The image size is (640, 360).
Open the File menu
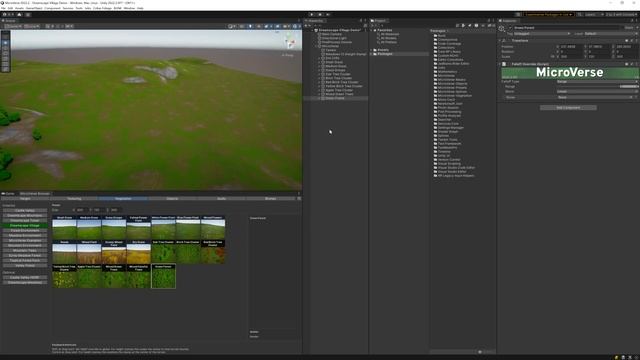point(4,8)
